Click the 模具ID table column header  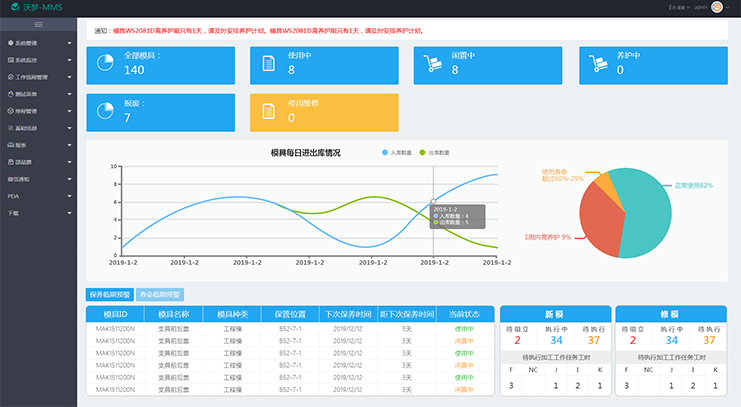coord(115,314)
